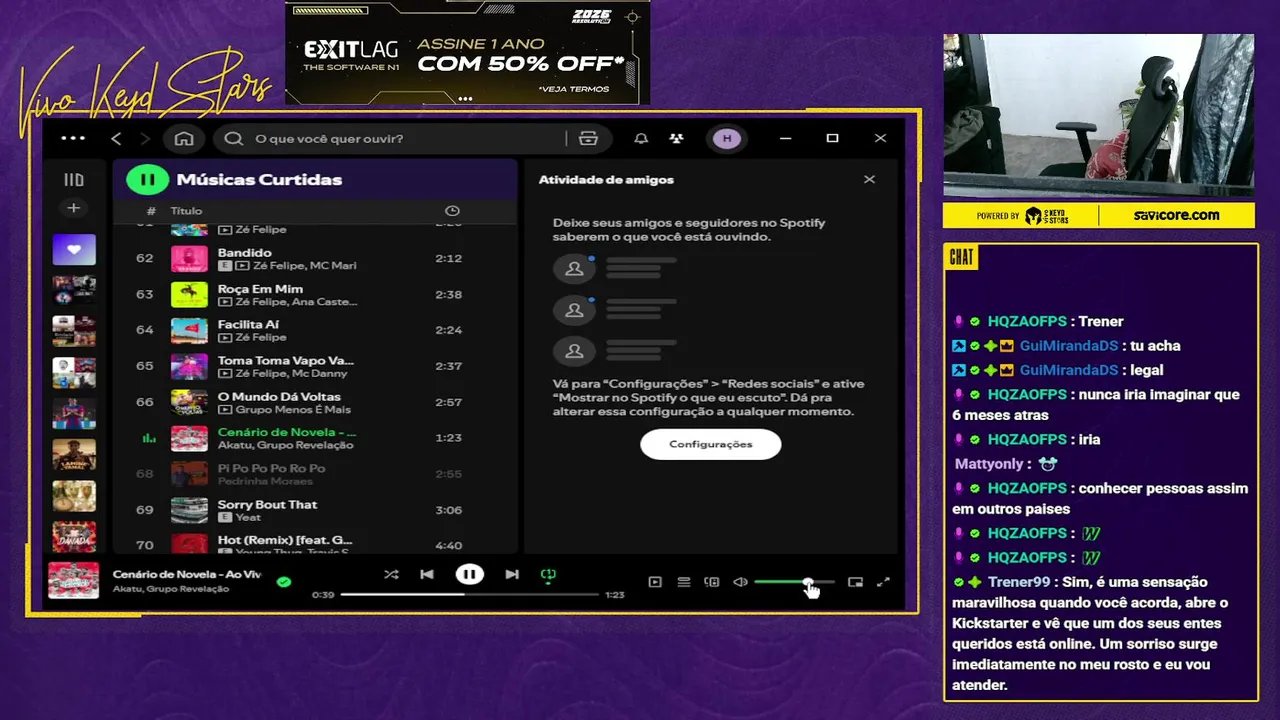This screenshot has width=1280, height=720.
Task: Open the Browse icon in search bar
Action: [x=588, y=139]
